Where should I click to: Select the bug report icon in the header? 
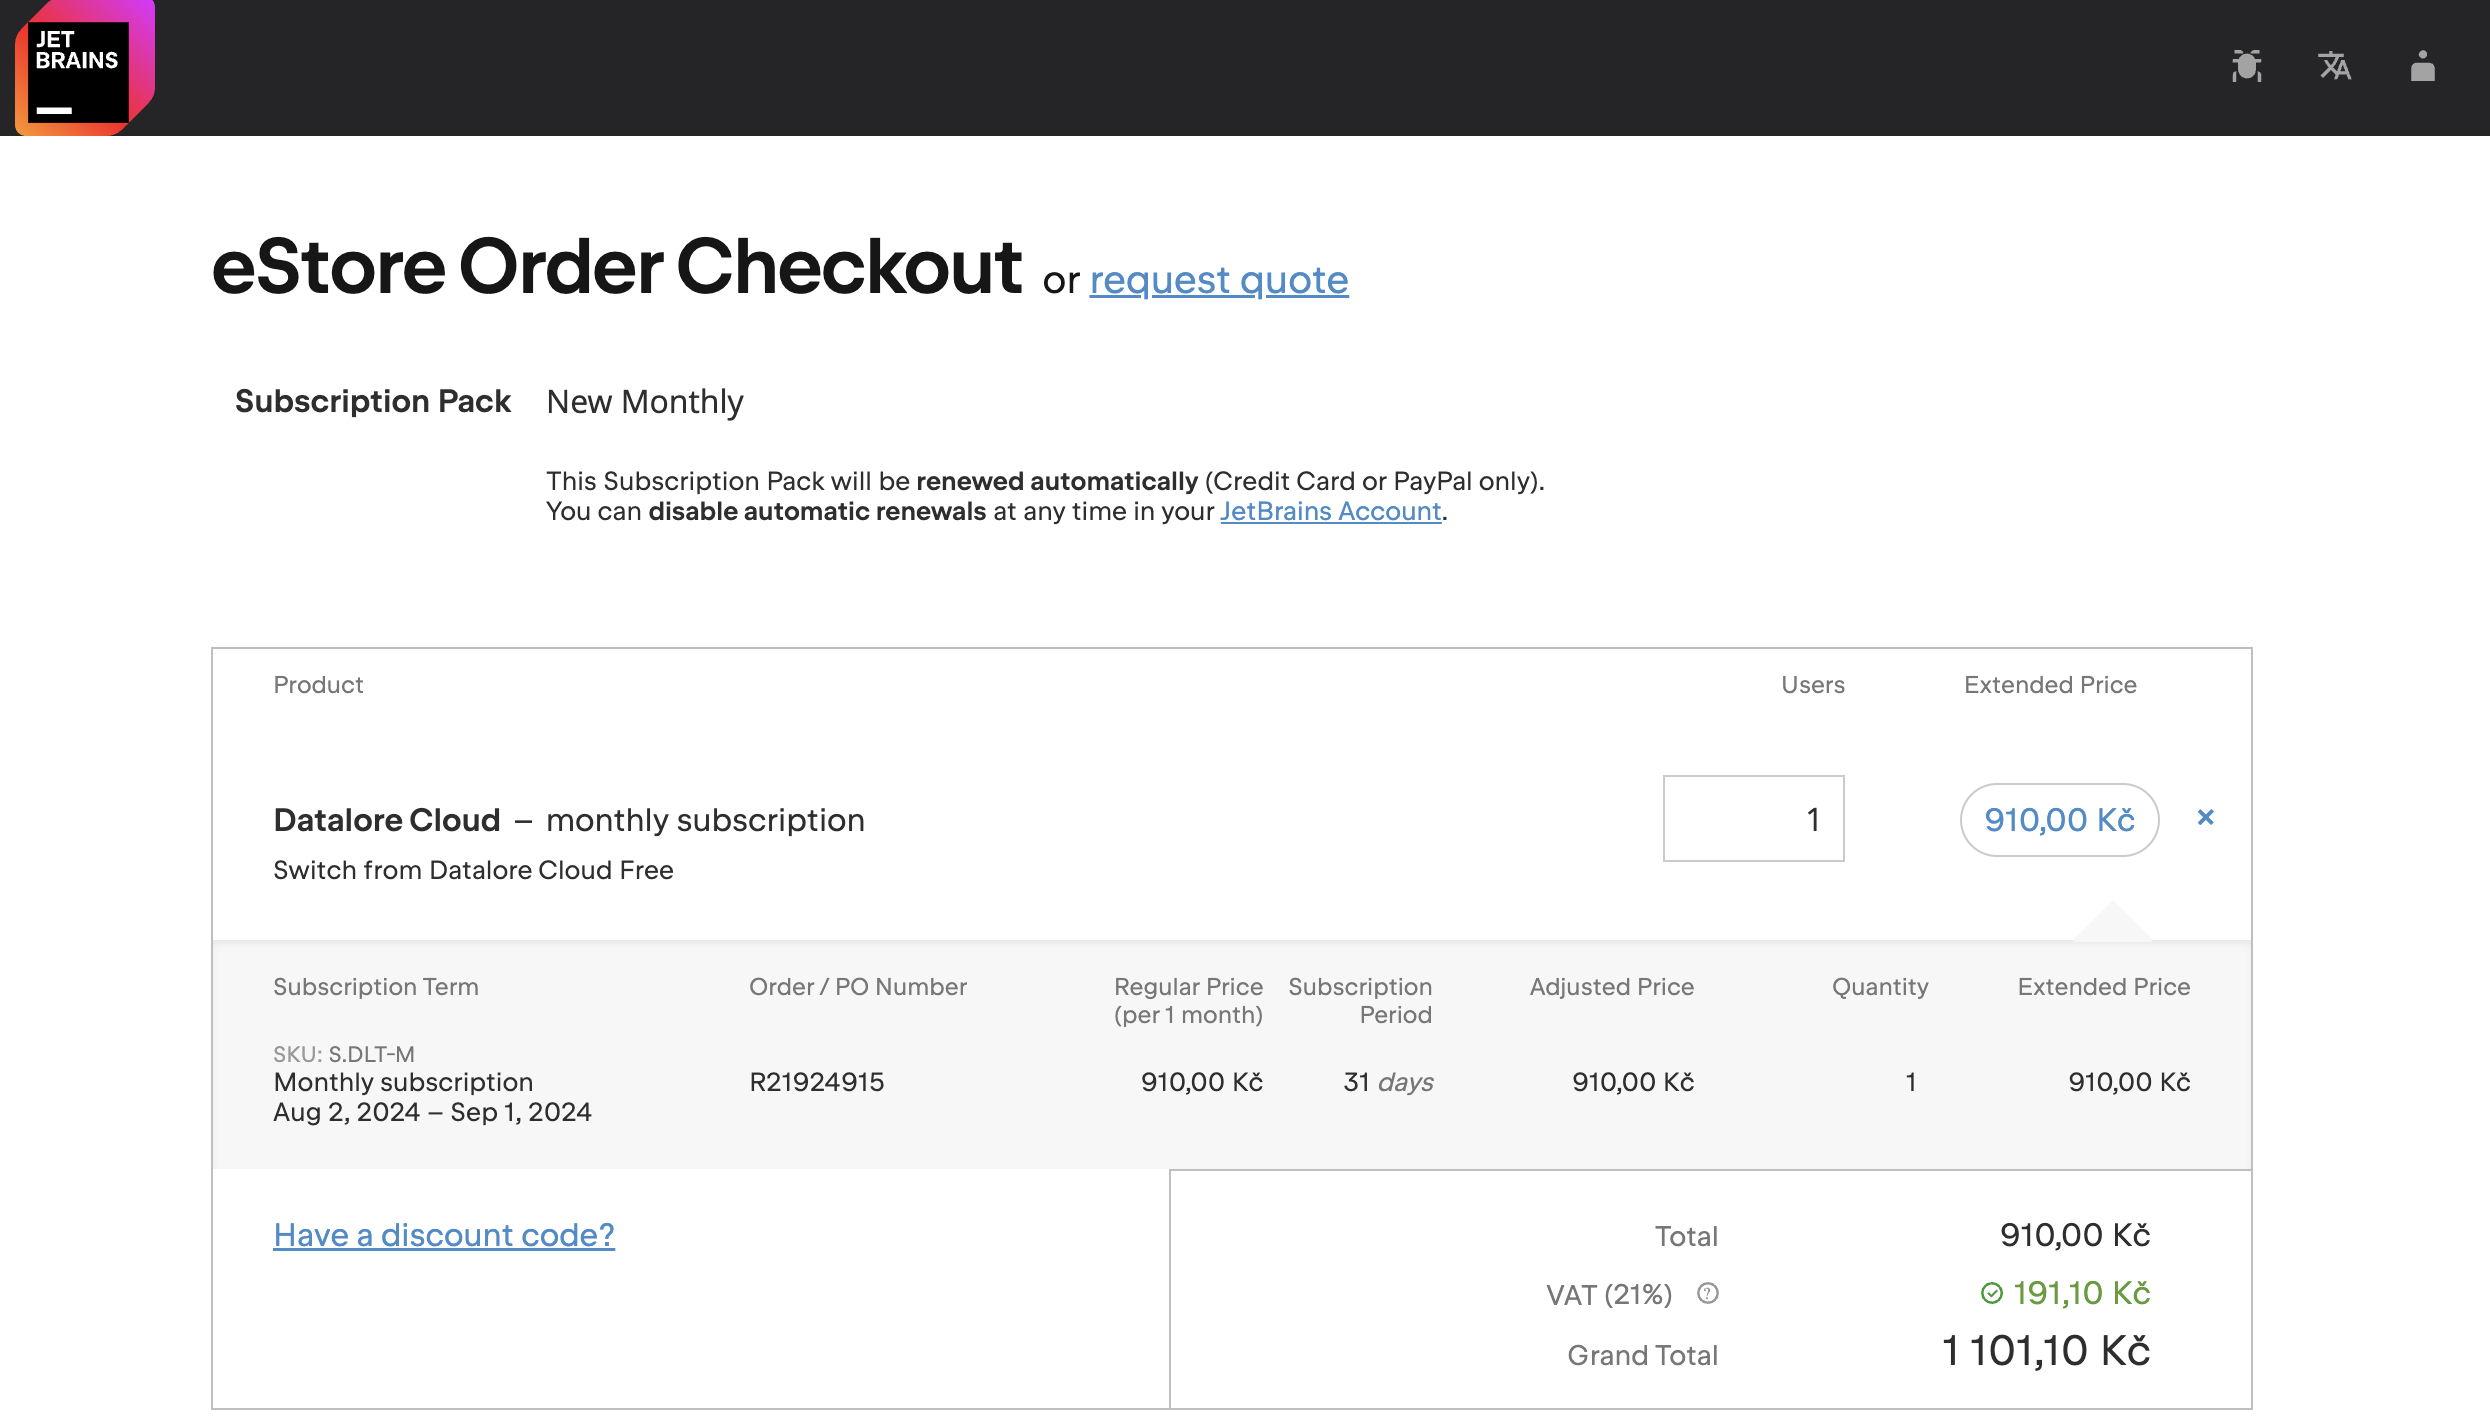pyautogui.click(x=2247, y=66)
